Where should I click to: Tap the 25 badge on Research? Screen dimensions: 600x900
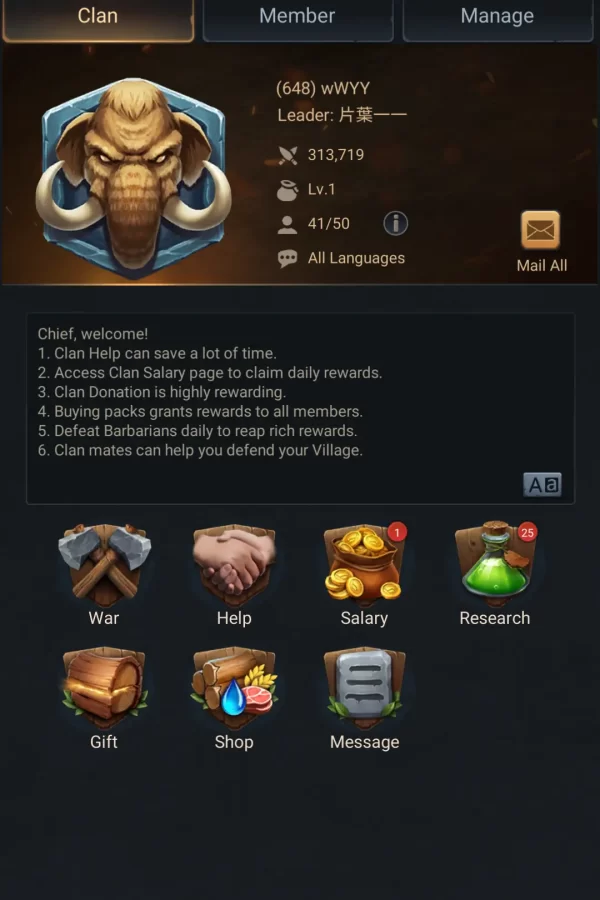(527, 533)
